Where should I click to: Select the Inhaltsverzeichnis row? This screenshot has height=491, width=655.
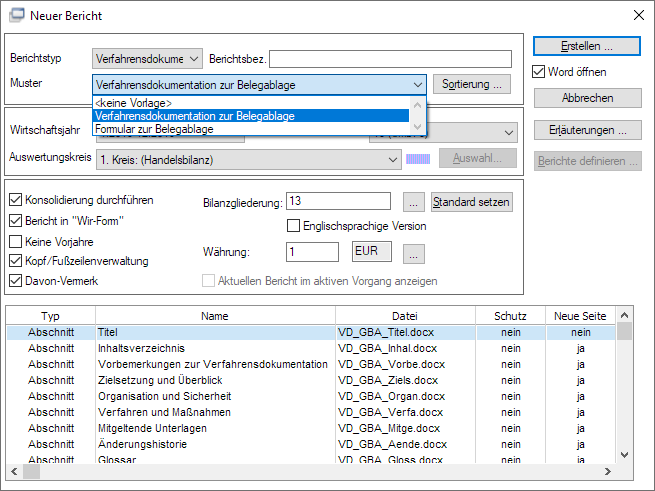[x=311, y=348]
